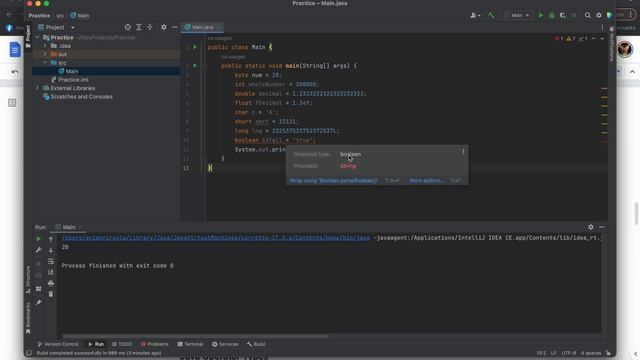
Task: Click the print icon in Run console toolbar
Action: pyautogui.click(x=51, y=283)
